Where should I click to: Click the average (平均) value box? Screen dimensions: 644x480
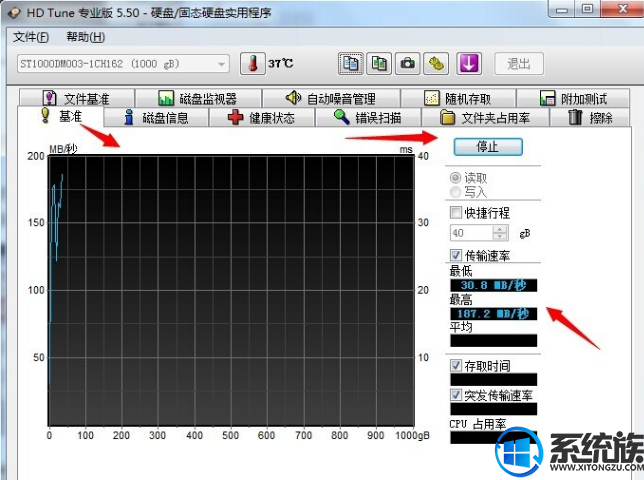click(493, 340)
